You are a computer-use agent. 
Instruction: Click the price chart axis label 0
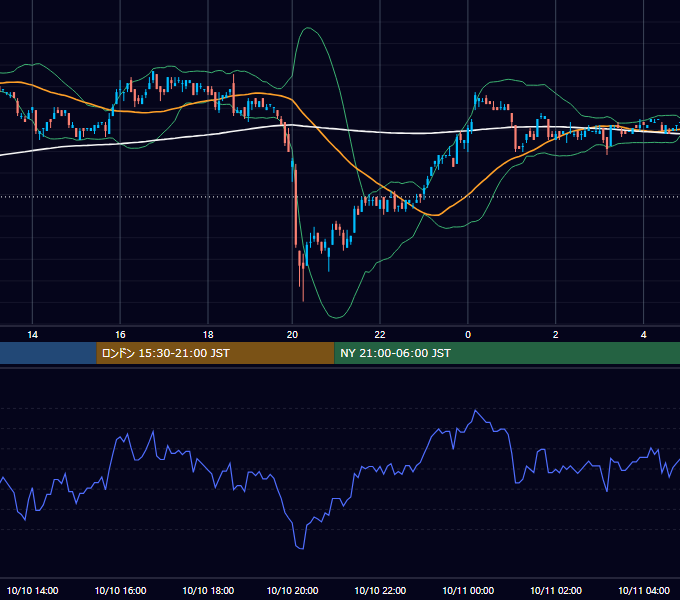tap(468, 335)
